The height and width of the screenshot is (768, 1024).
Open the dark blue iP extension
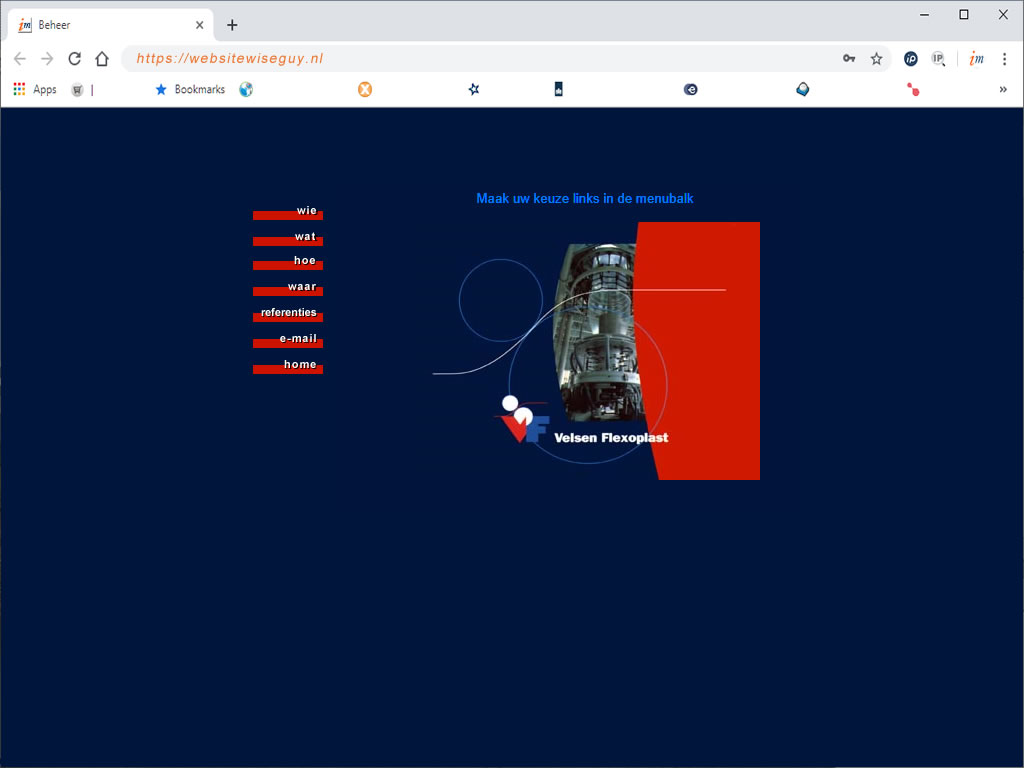[910, 59]
